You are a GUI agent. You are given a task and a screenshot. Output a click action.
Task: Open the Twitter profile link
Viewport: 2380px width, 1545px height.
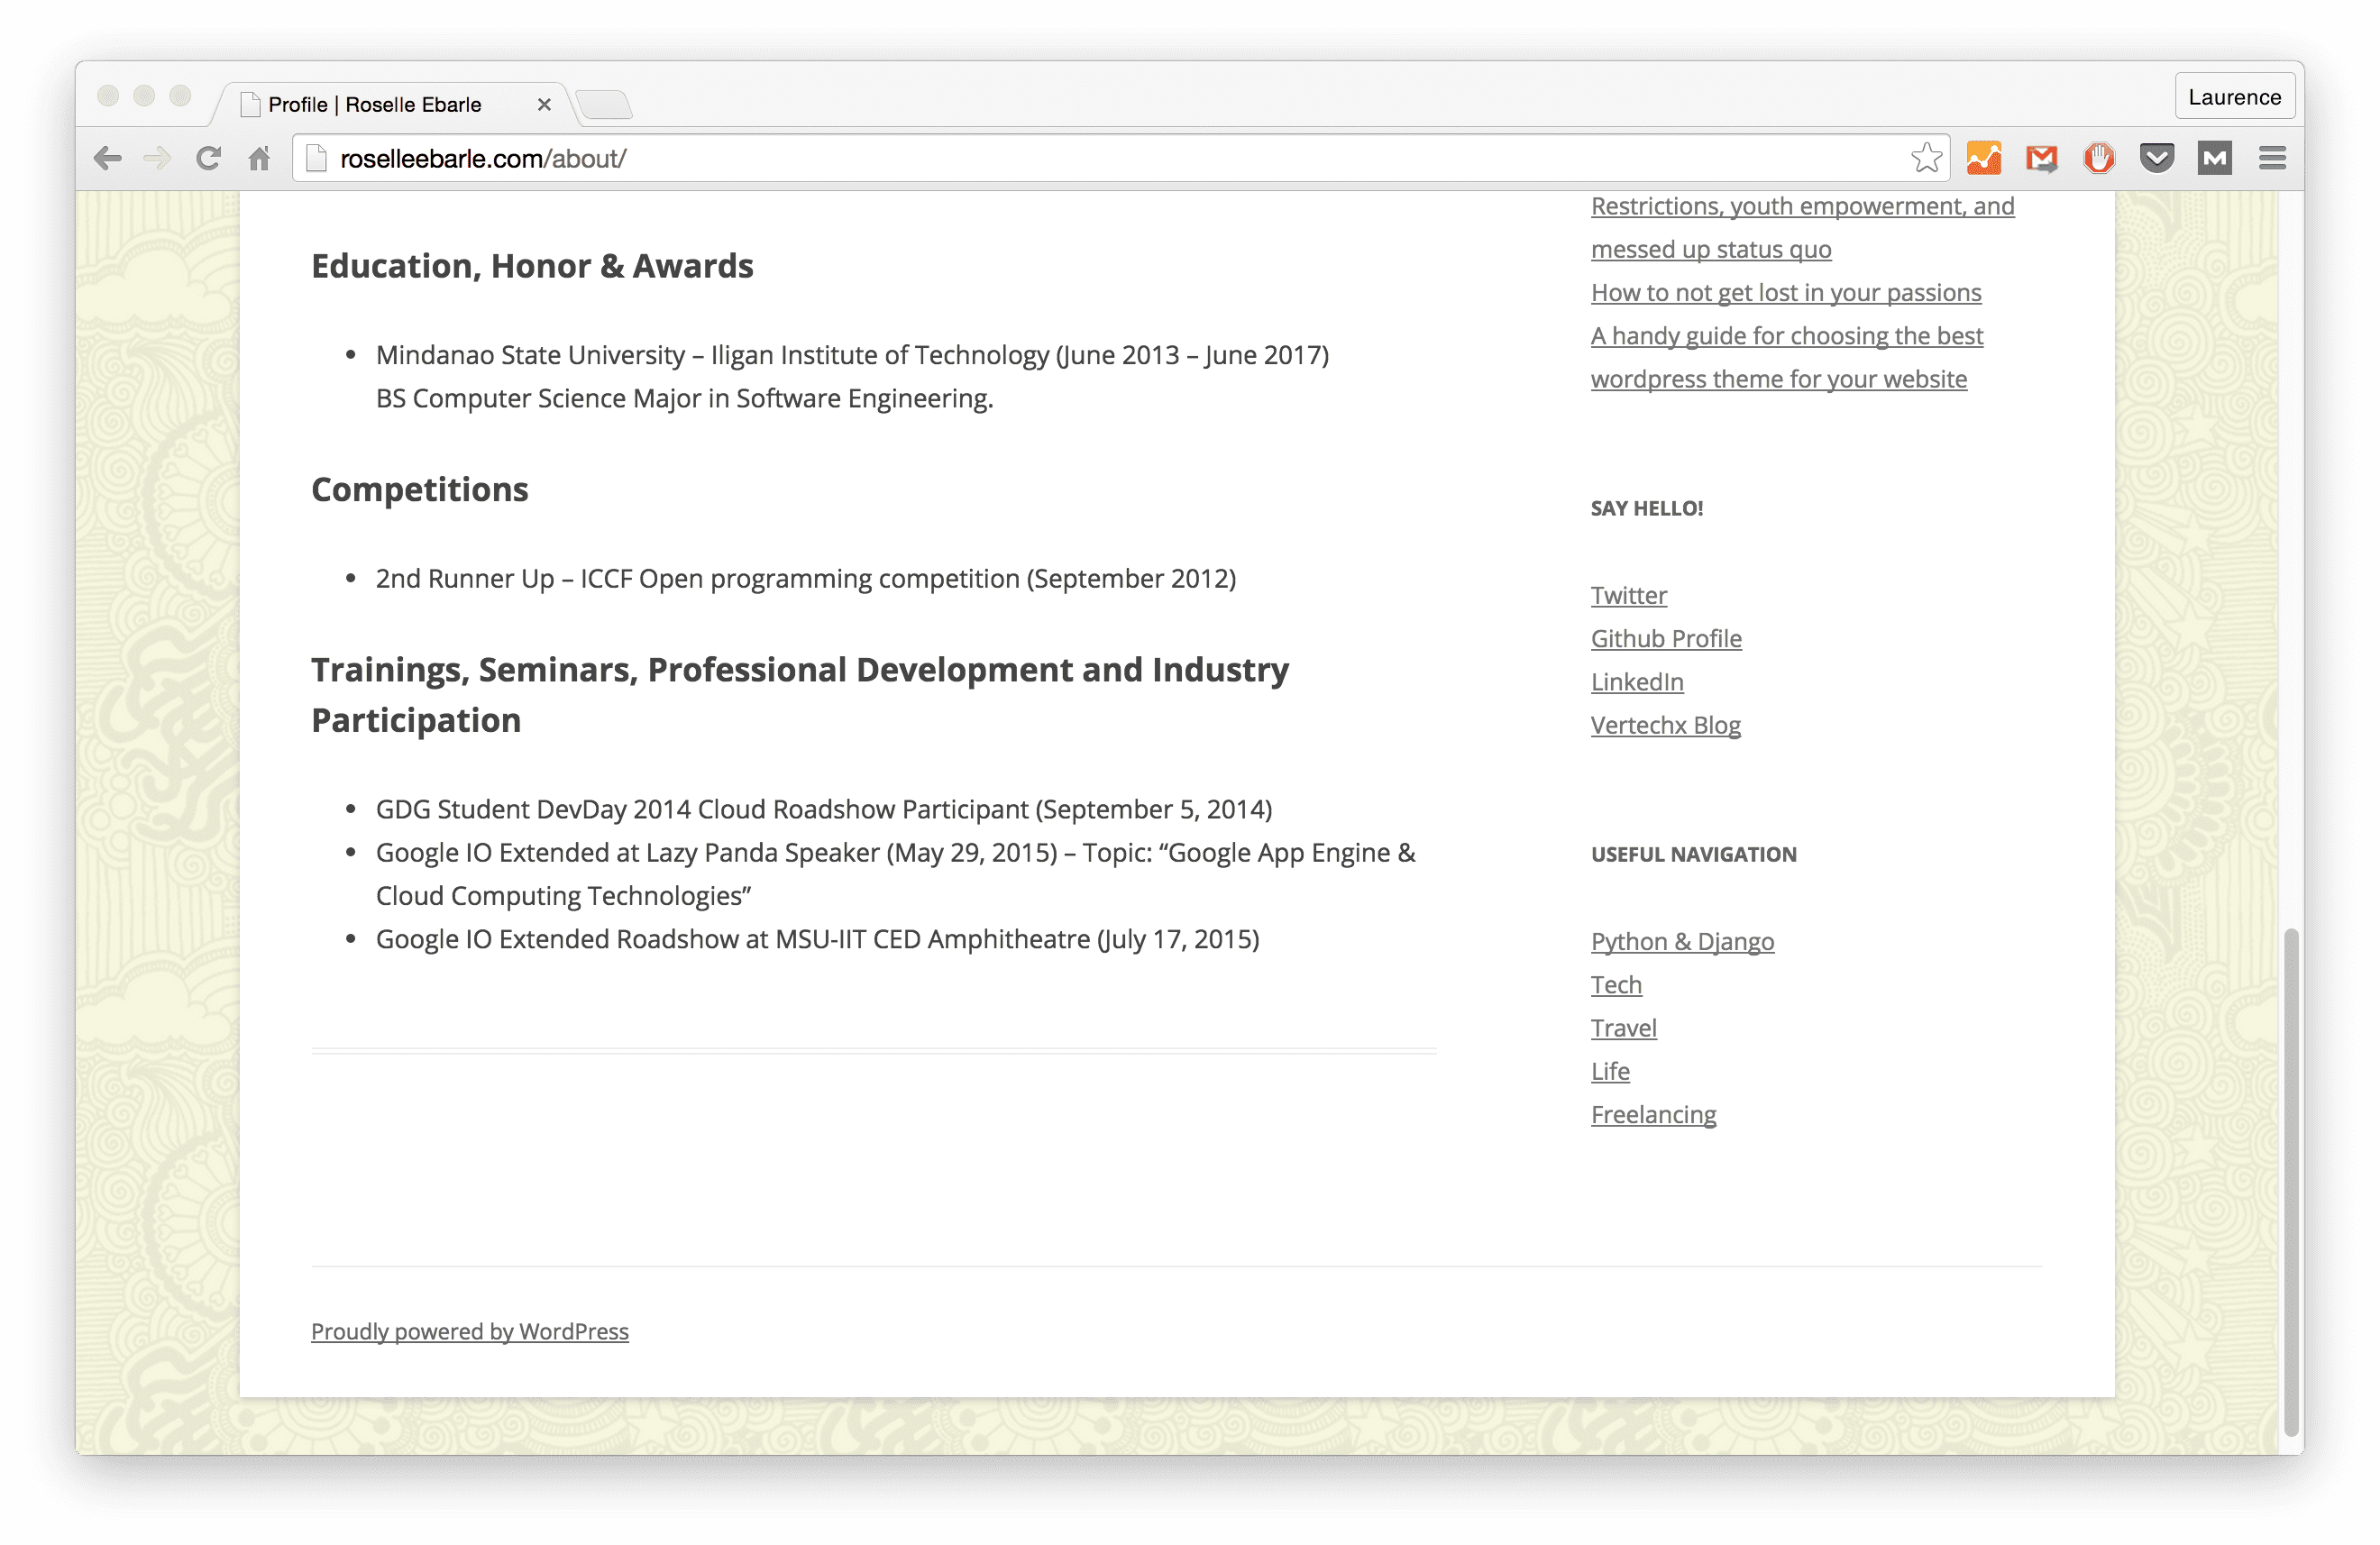point(1627,593)
